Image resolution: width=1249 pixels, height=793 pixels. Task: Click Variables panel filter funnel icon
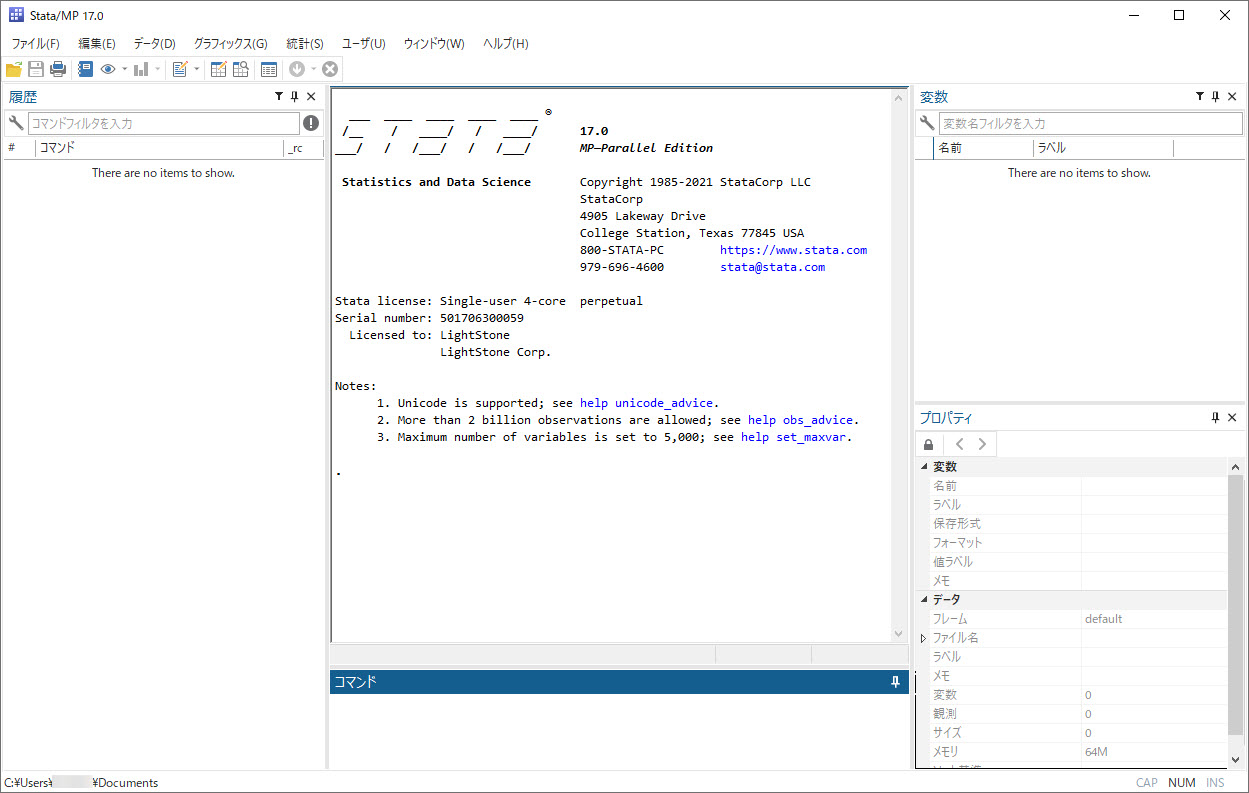1200,97
